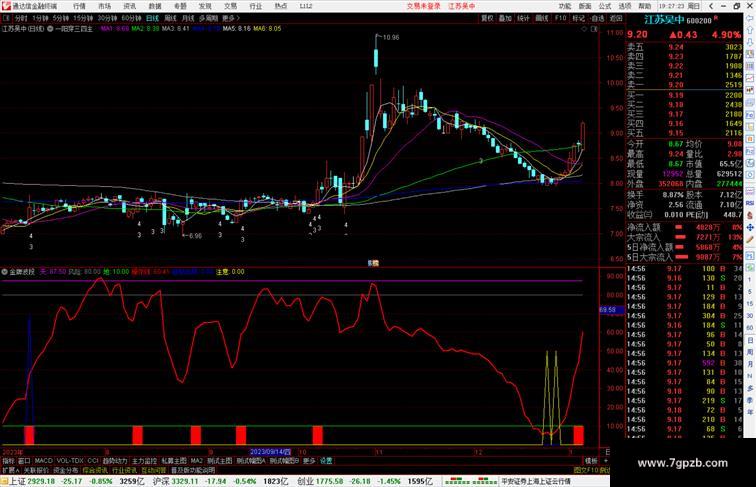The height and width of the screenshot is (487, 756).
Task: Click the main chart indicator settings circle icon
Action: point(50,29)
